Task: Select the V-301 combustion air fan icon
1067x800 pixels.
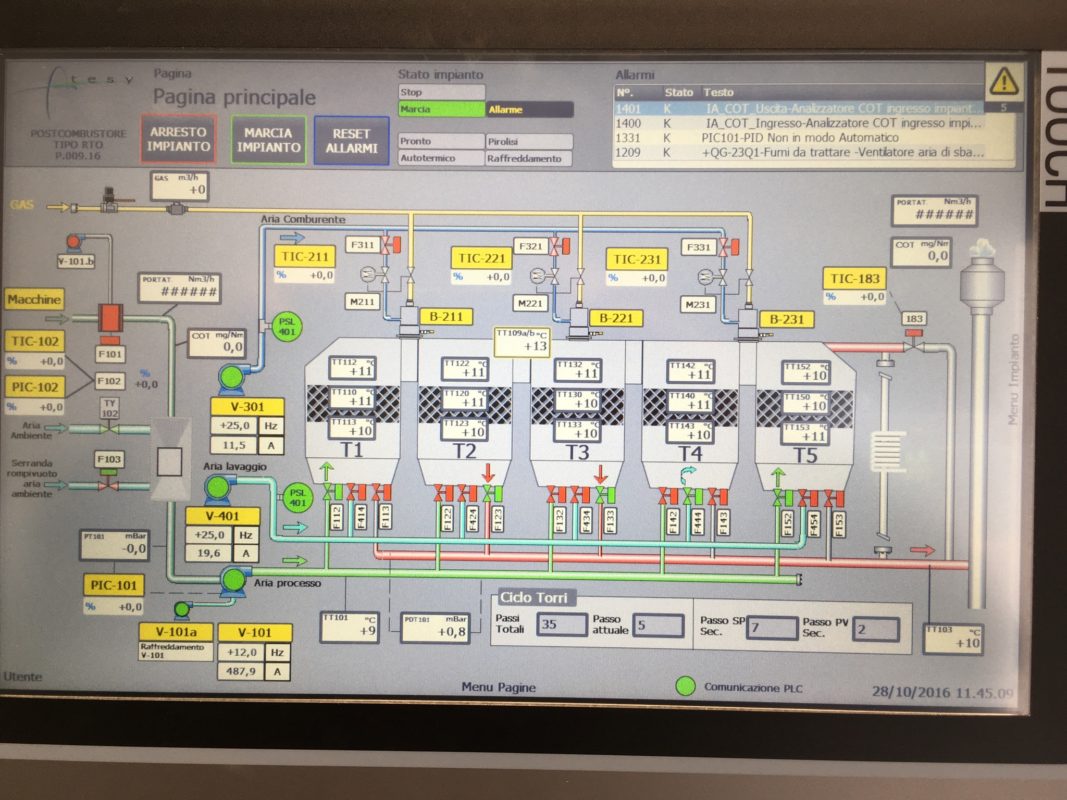Action: [232, 378]
